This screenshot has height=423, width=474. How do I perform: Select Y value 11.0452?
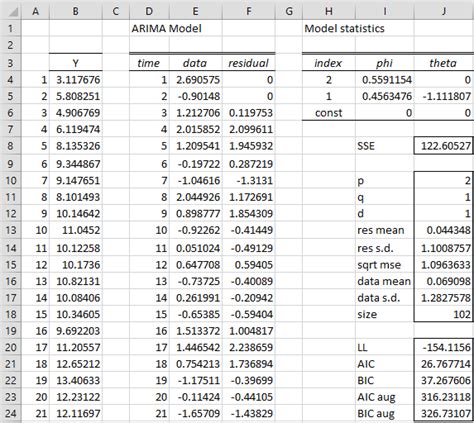[76, 230]
